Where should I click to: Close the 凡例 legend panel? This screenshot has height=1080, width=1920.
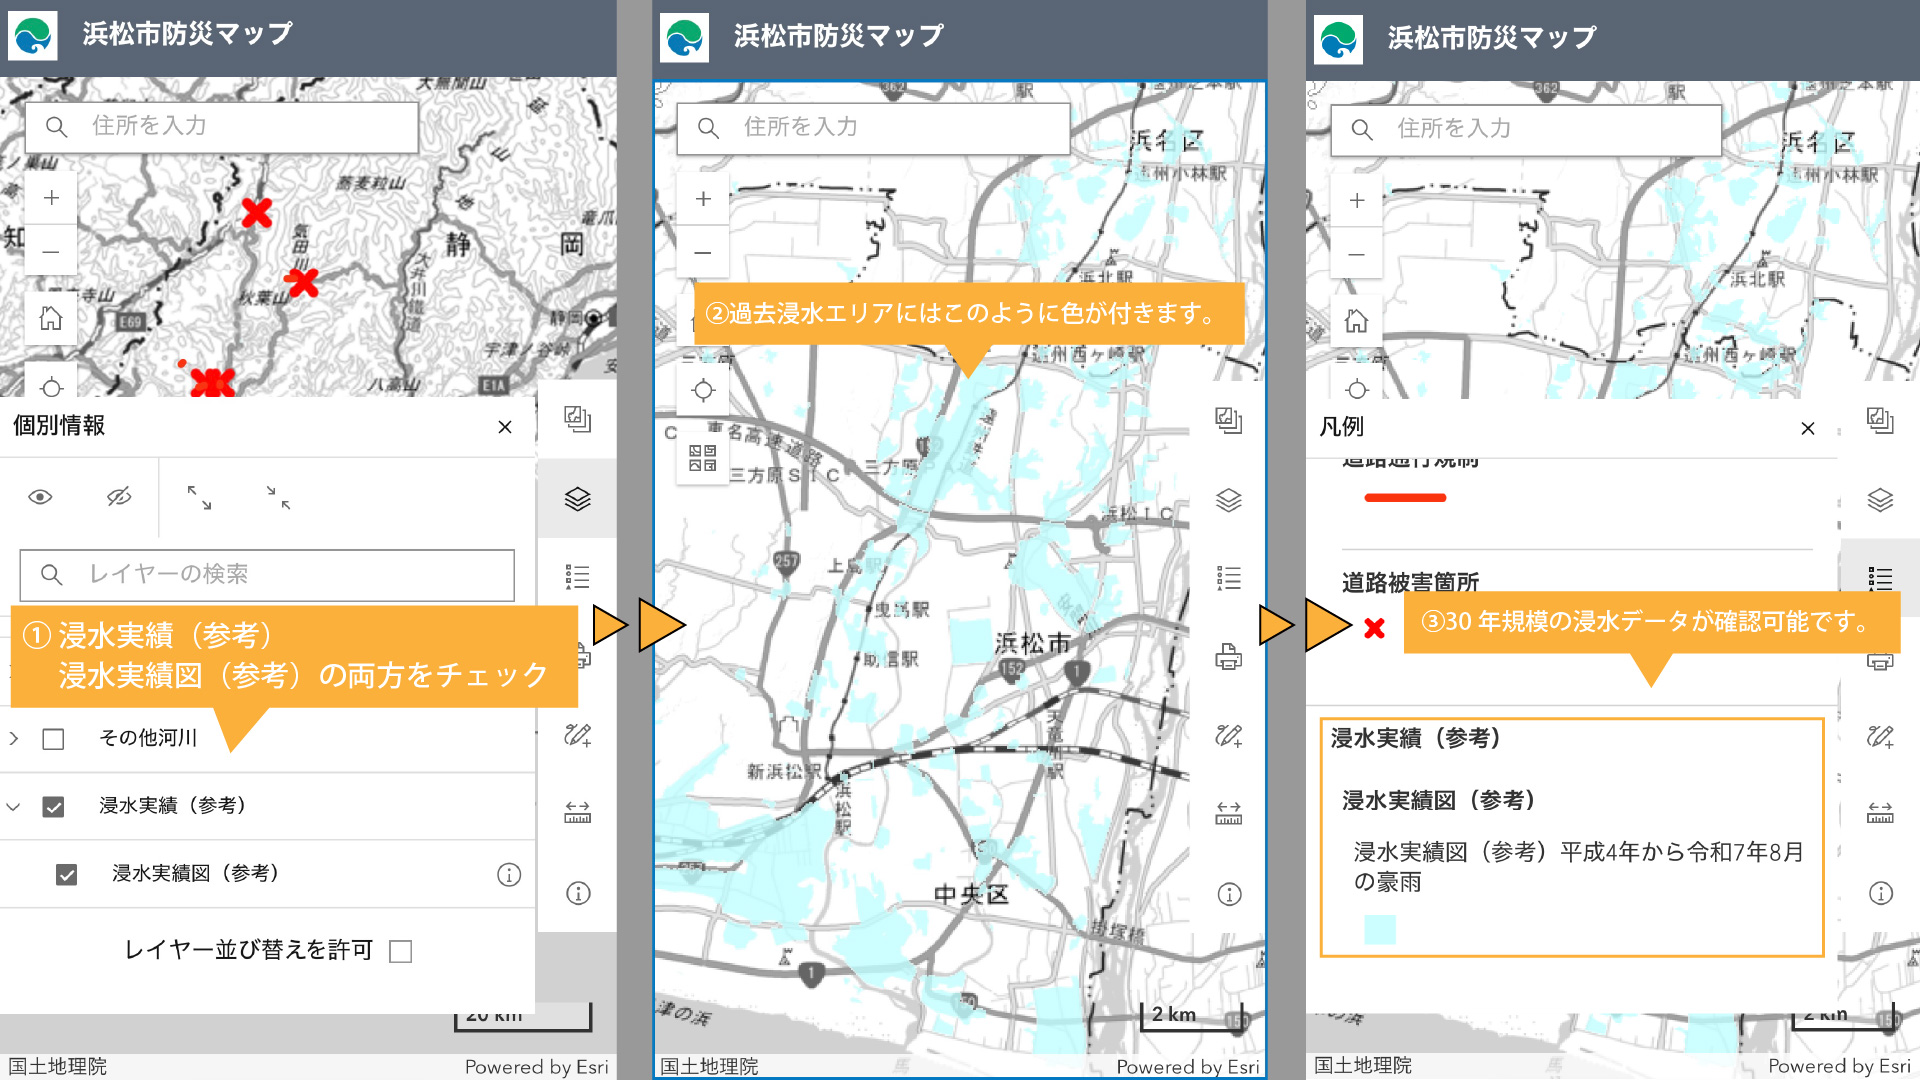coord(1807,428)
